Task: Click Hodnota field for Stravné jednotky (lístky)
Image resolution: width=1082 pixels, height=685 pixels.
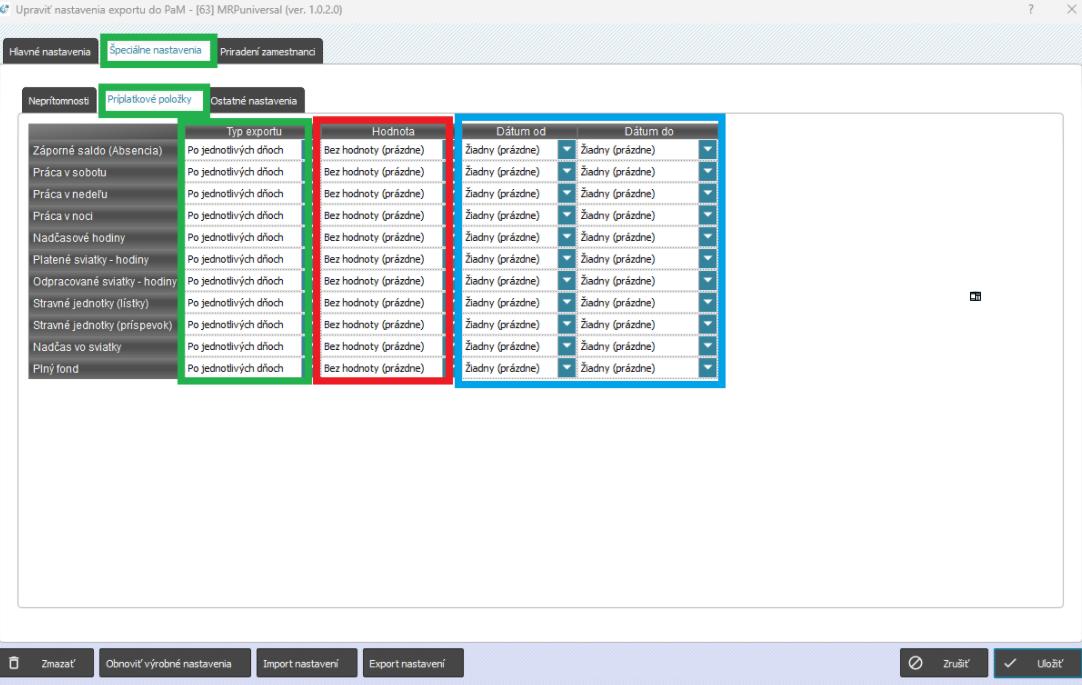Action: coord(382,303)
